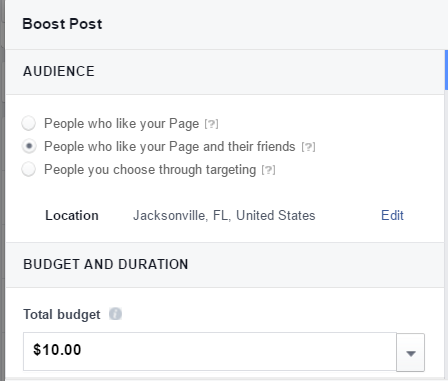Click the blue scrollbar thumb on the right
The image size is (448, 381).
click(446, 70)
